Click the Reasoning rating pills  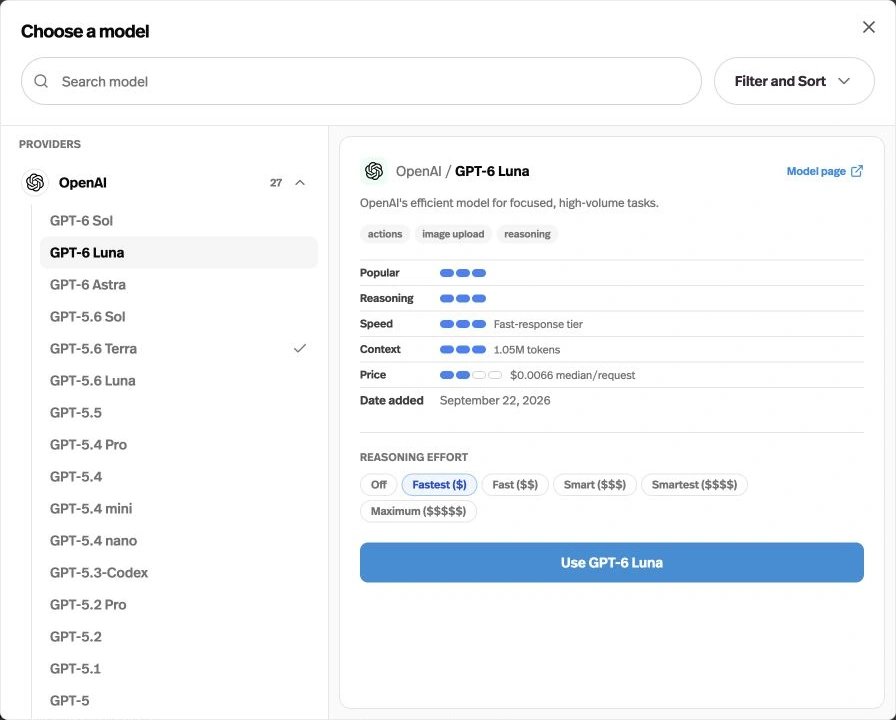pyautogui.click(x=463, y=298)
